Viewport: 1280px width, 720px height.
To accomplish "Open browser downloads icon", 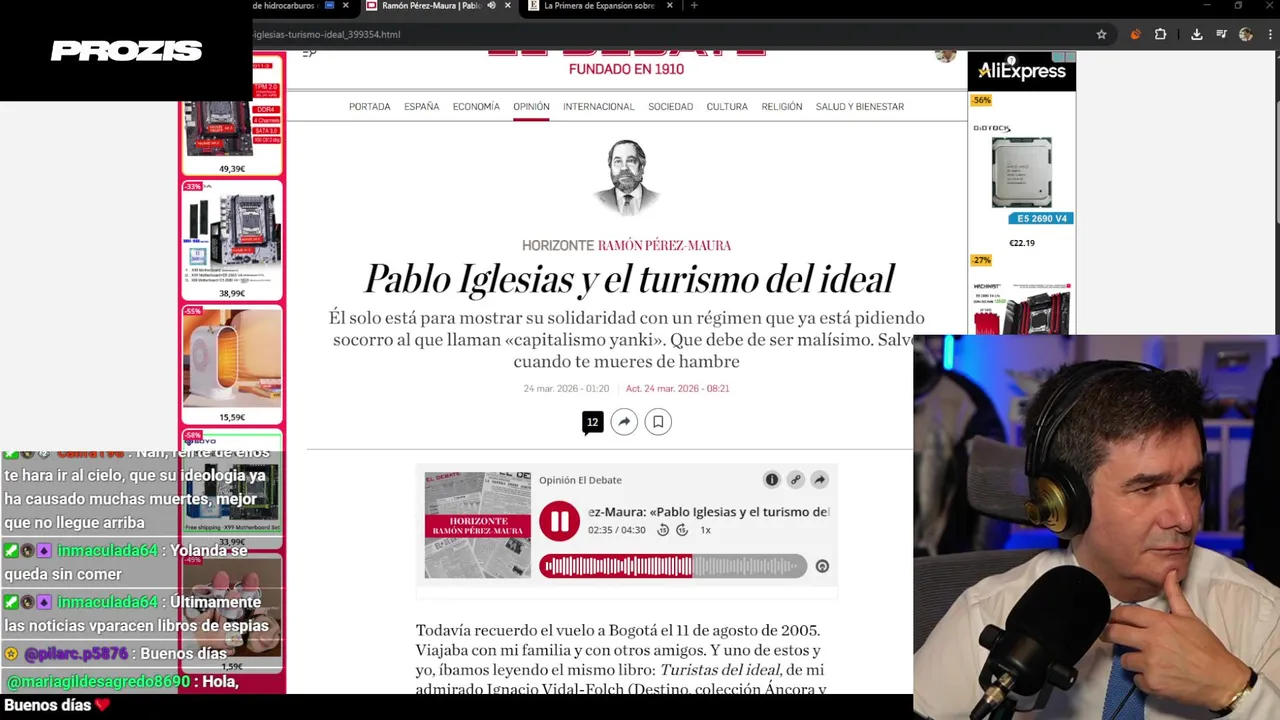I will (1196, 34).
